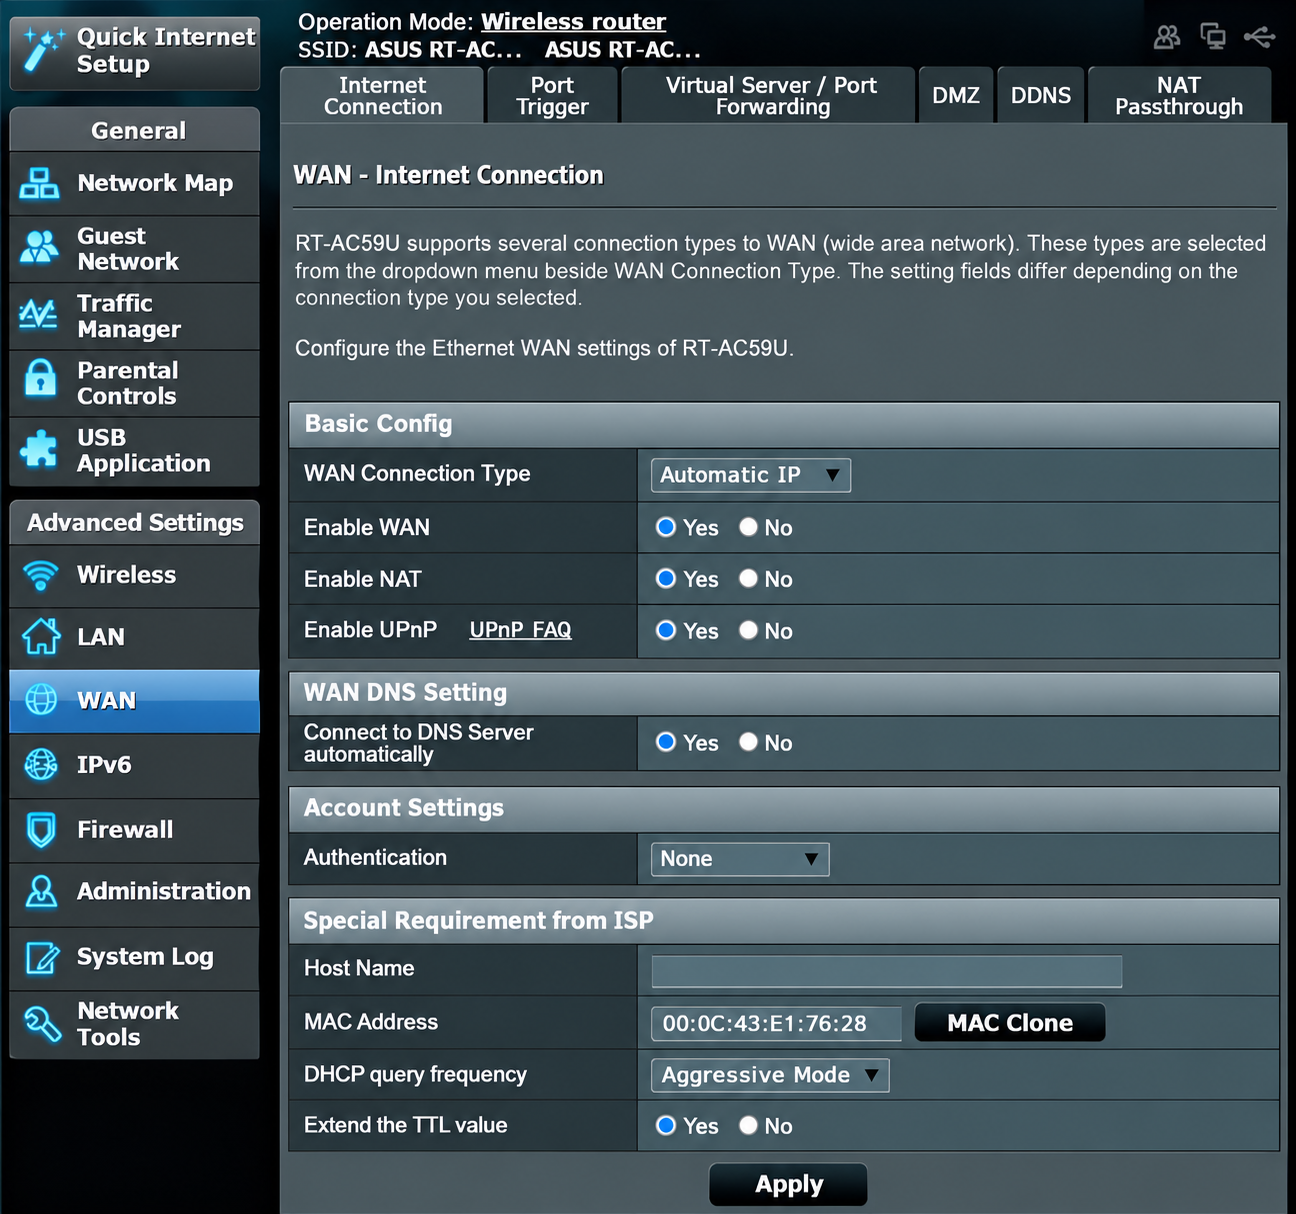Viewport: 1296px width, 1214px height.
Task: Click the first ASUS RT-AC SSID text
Action: (x=443, y=49)
